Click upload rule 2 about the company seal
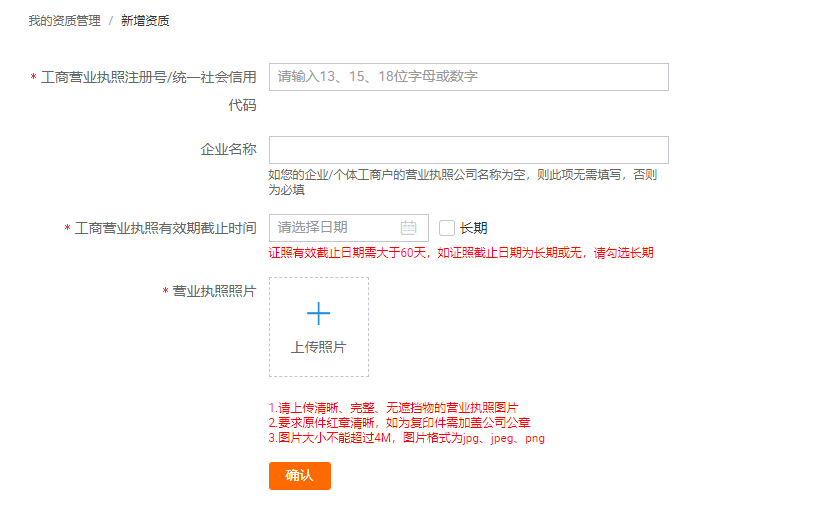The image size is (815, 505). coord(399,423)
